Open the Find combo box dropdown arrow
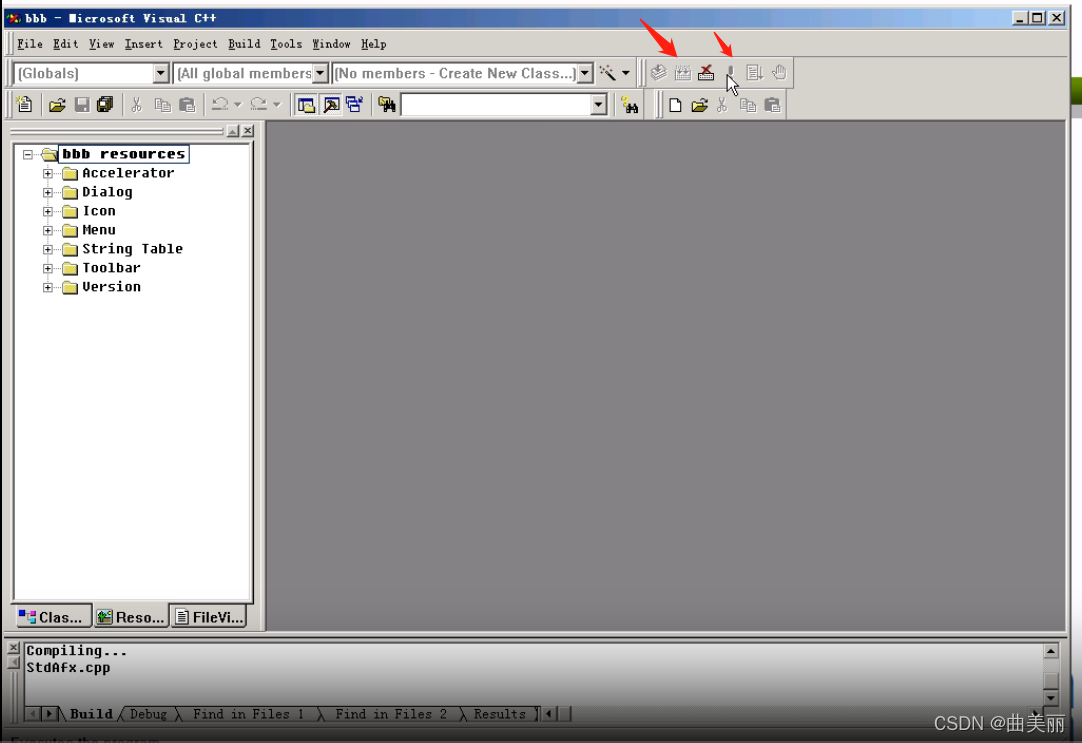1082x743 pixels. (599, 105)
